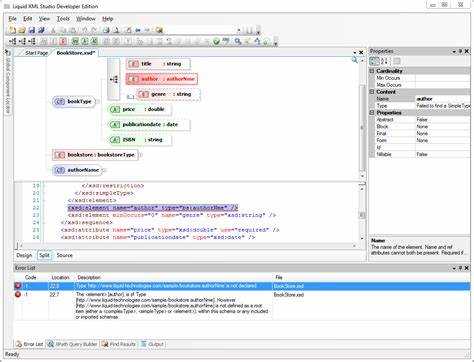Click the Max Occurs value field
Screen dimensions: 474x362
[x=443, y=85]
